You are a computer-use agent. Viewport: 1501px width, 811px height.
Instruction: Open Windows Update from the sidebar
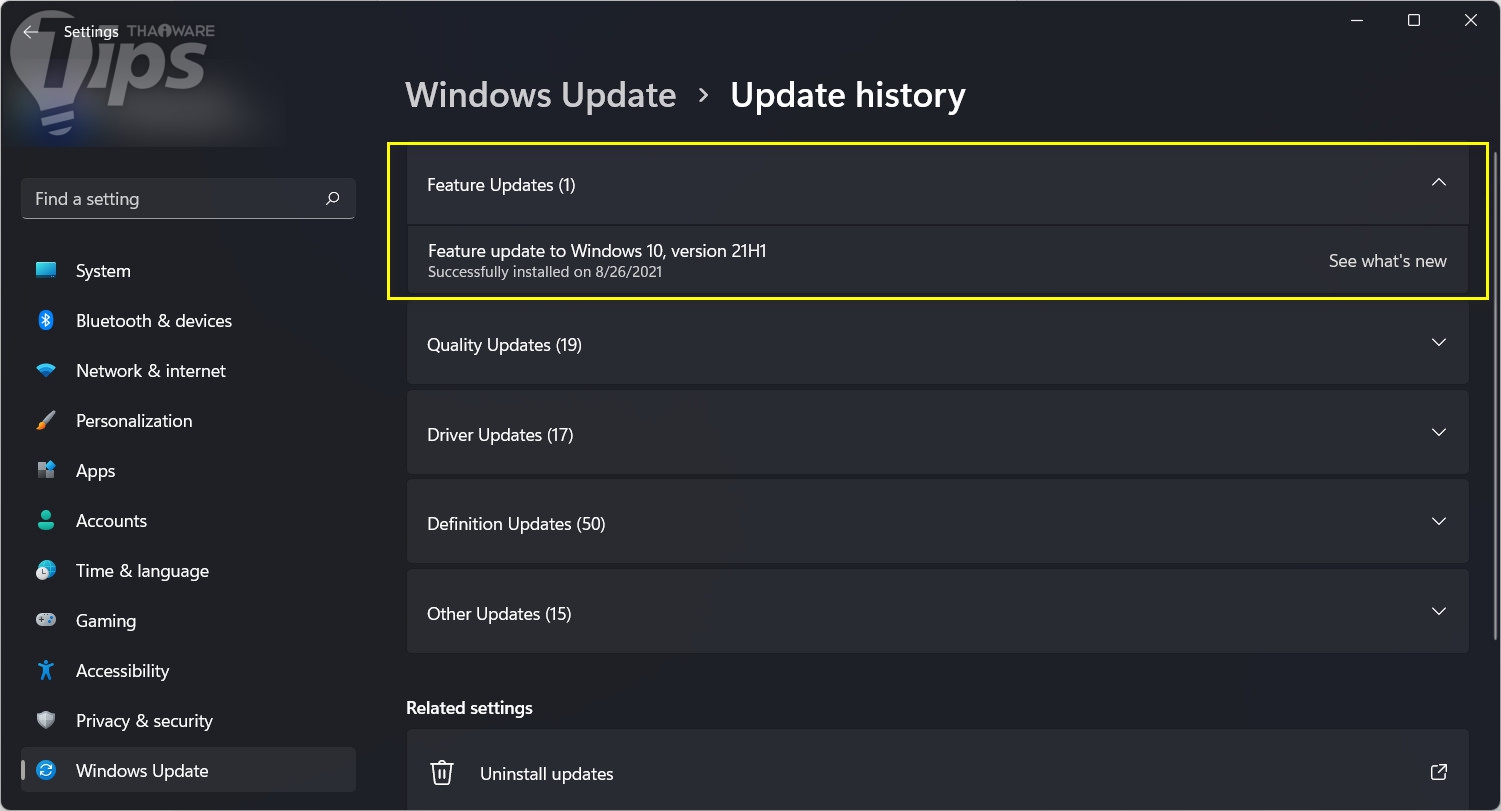(x=141, y=770)
